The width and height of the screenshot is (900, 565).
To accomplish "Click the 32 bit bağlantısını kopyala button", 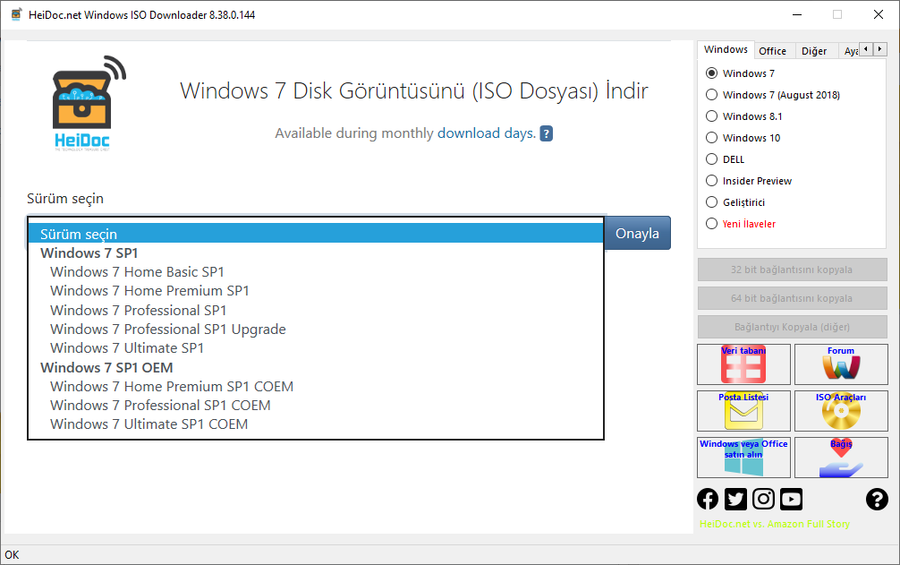I will [x=792, y=269].
